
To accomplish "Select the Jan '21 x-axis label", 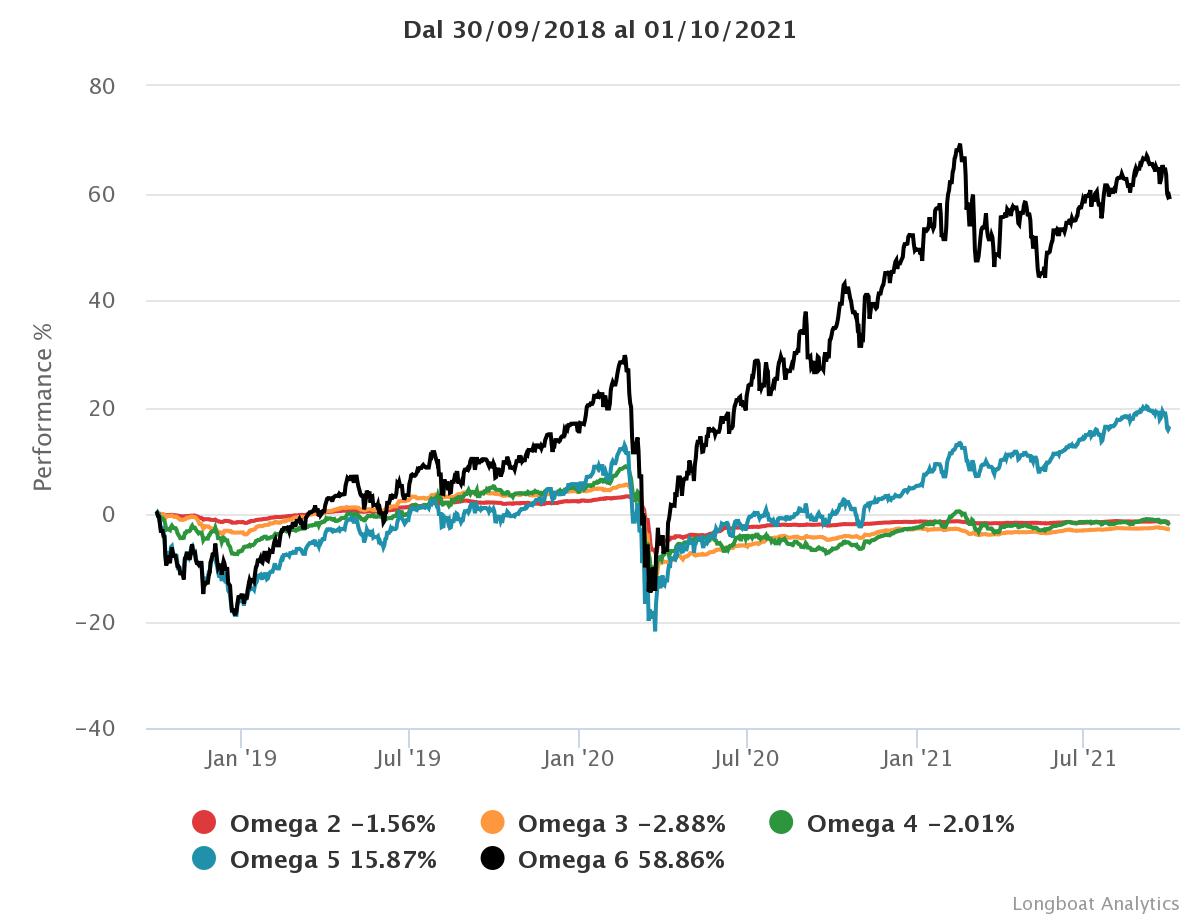I will pos(917,758).
